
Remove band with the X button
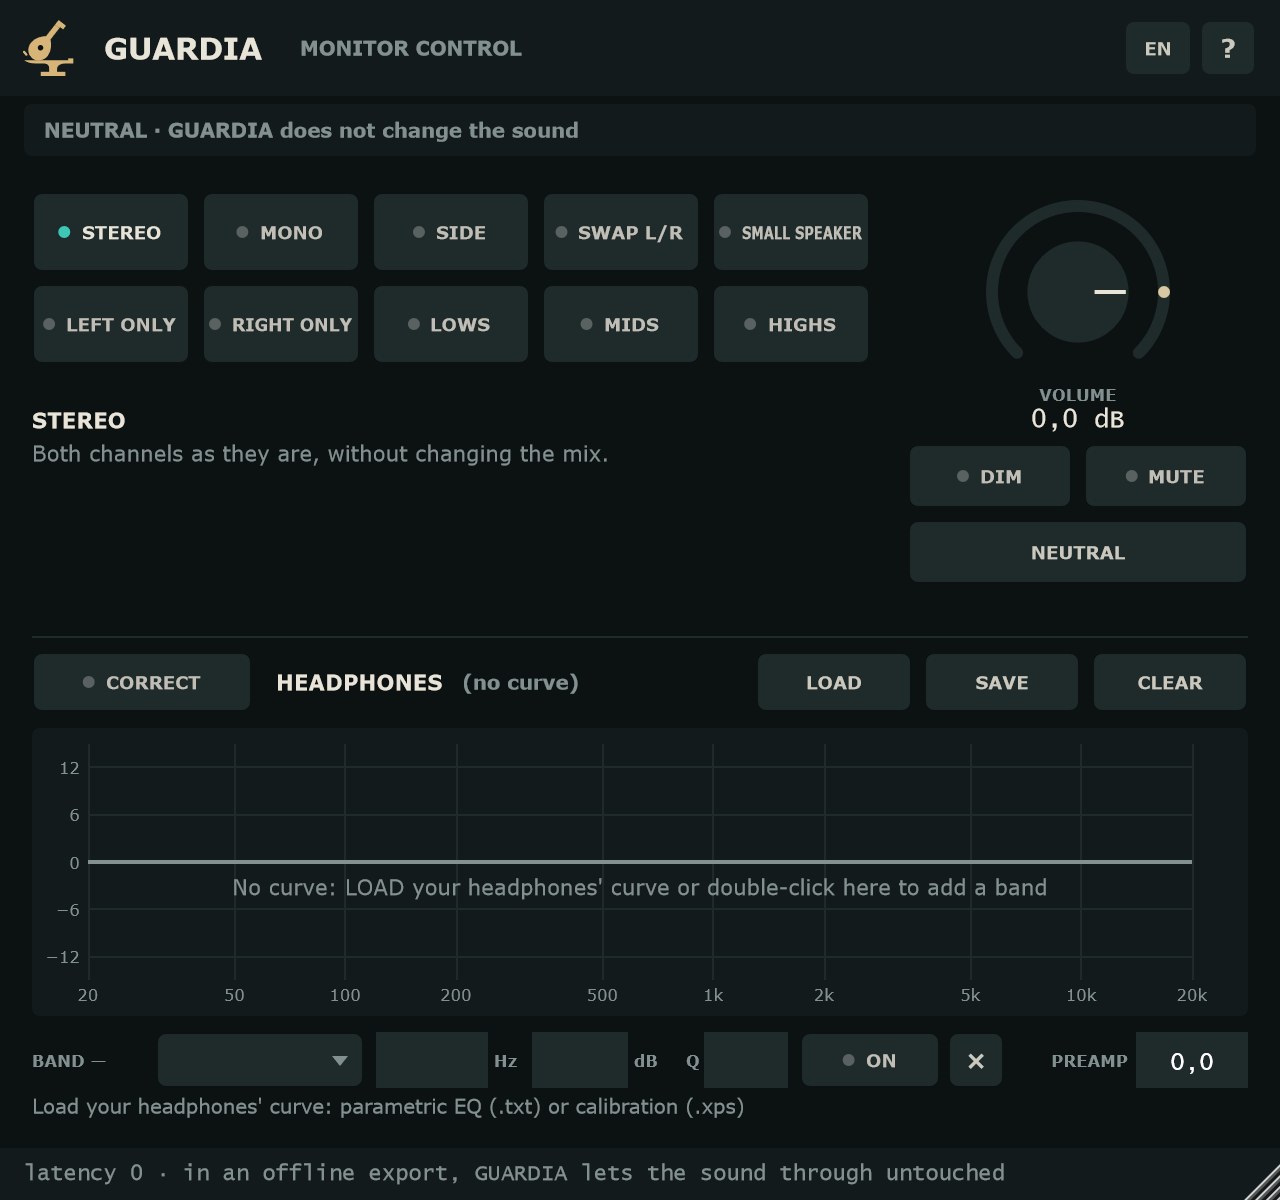point(976,1060)
